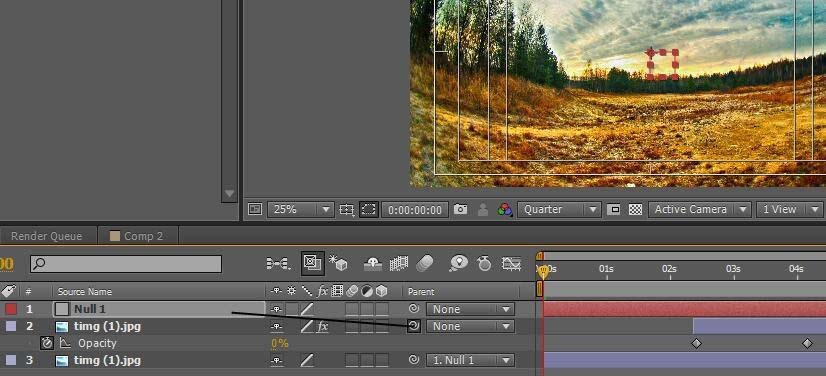Toggle Shy switch for layer 3
The width and height of the screenshot is (826, 376).
(277, 361)
